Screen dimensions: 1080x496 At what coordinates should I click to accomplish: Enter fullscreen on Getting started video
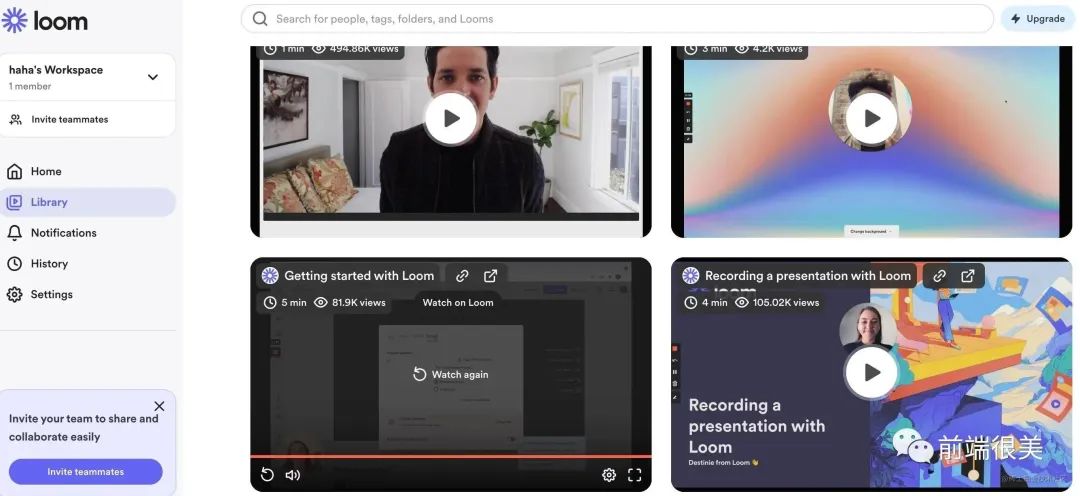[x=634, y=475]
